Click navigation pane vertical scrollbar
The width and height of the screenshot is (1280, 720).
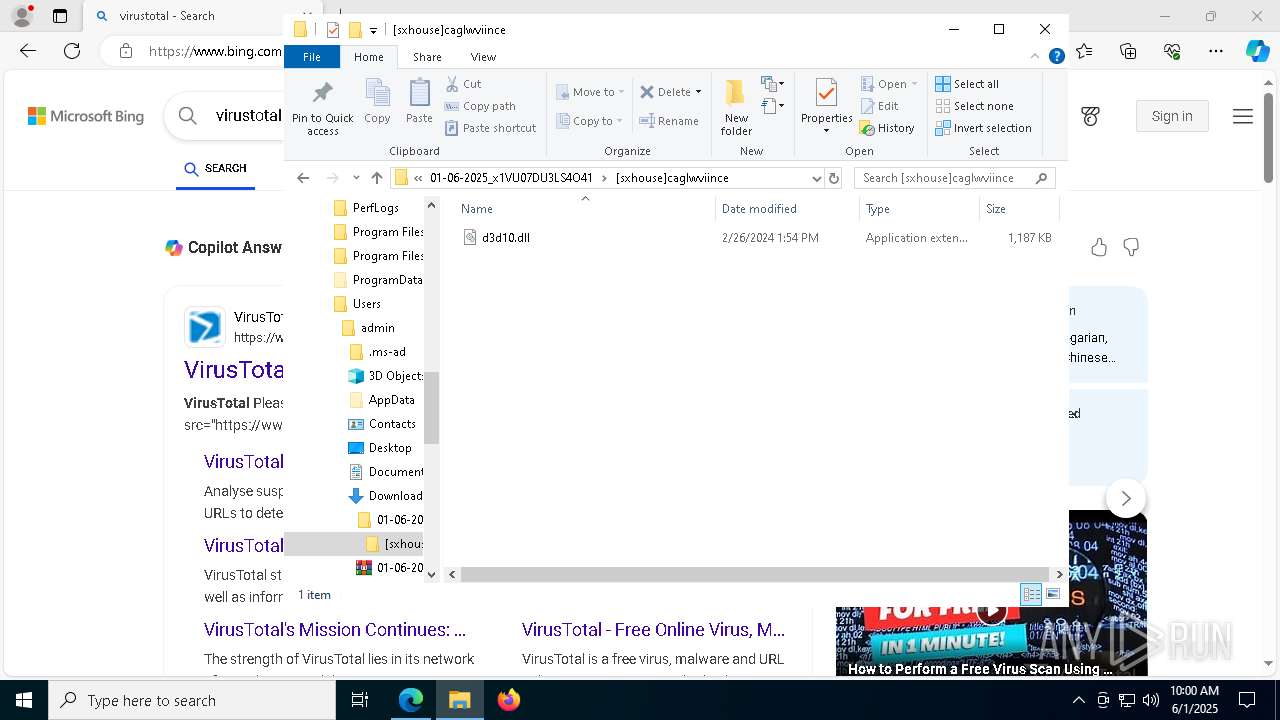click(x=432, y=408)
